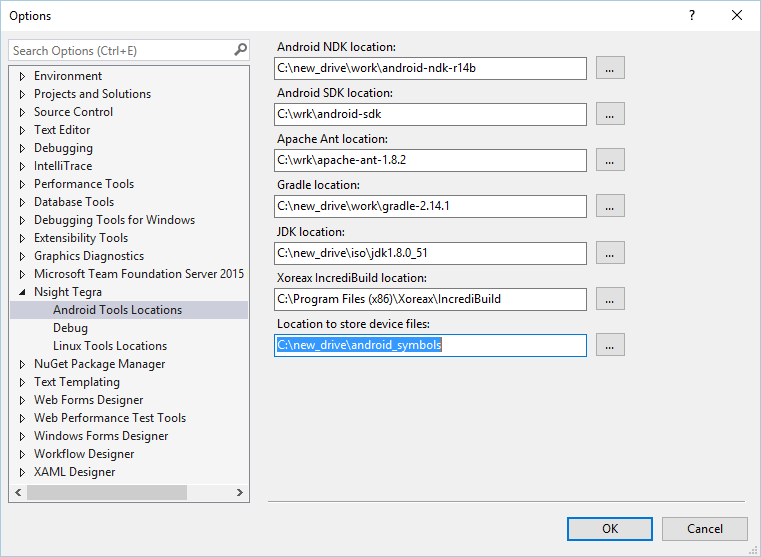Browse for device files storage location

[x=610, y=345]
